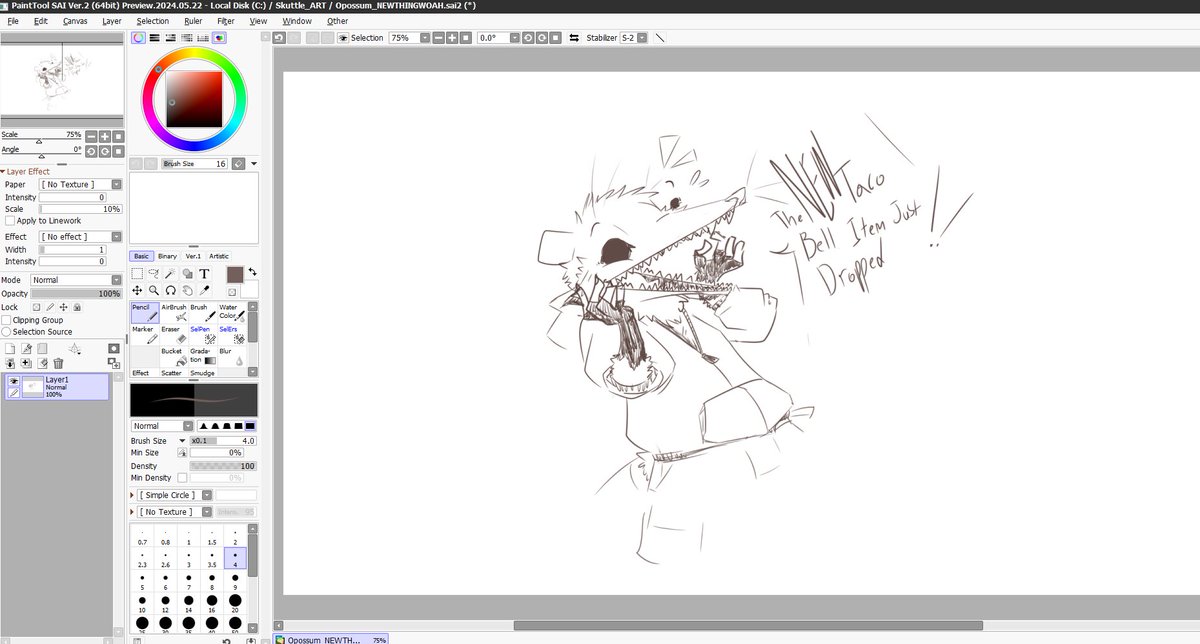
Task: Hide Layer1 with its eye icon
Action: 14,381
